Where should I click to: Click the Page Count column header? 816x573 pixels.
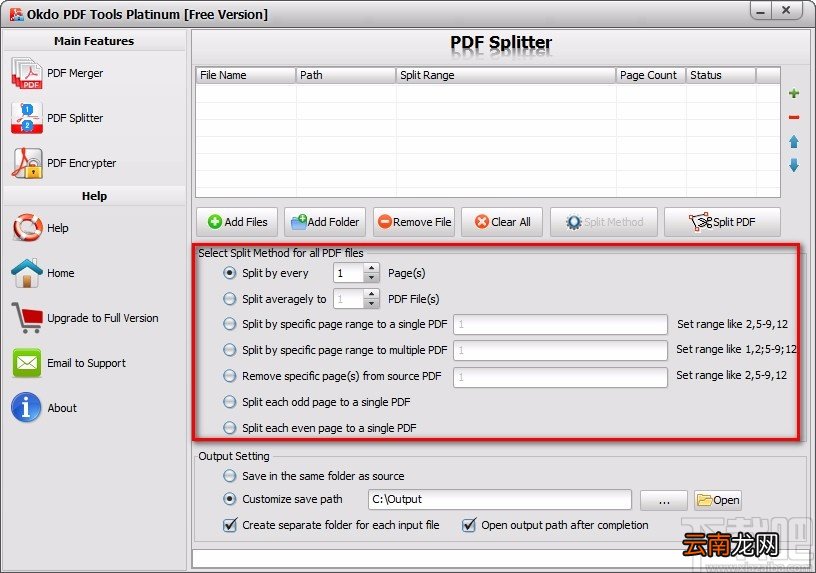point(651,75)
